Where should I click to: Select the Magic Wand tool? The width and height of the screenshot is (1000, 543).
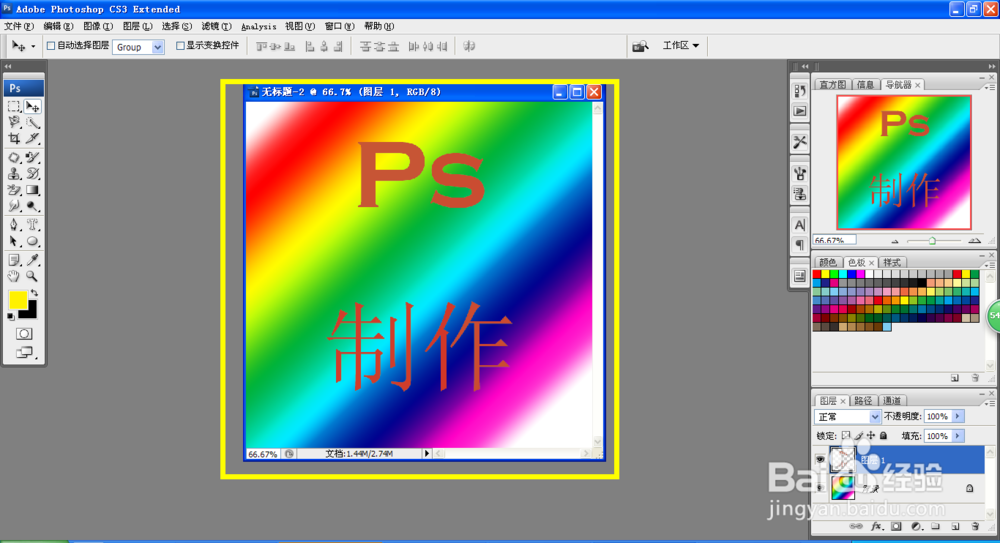(33, 123)
